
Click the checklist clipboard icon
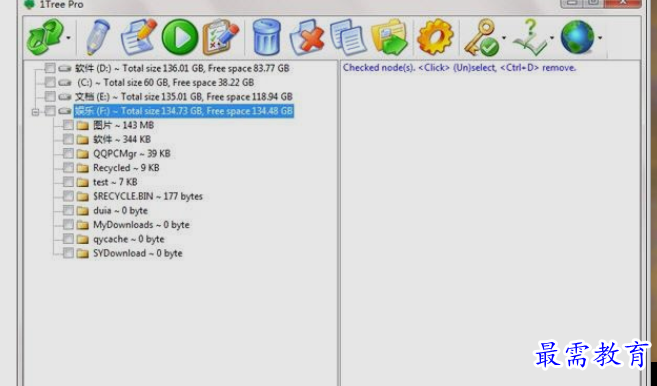coord(220,37)
